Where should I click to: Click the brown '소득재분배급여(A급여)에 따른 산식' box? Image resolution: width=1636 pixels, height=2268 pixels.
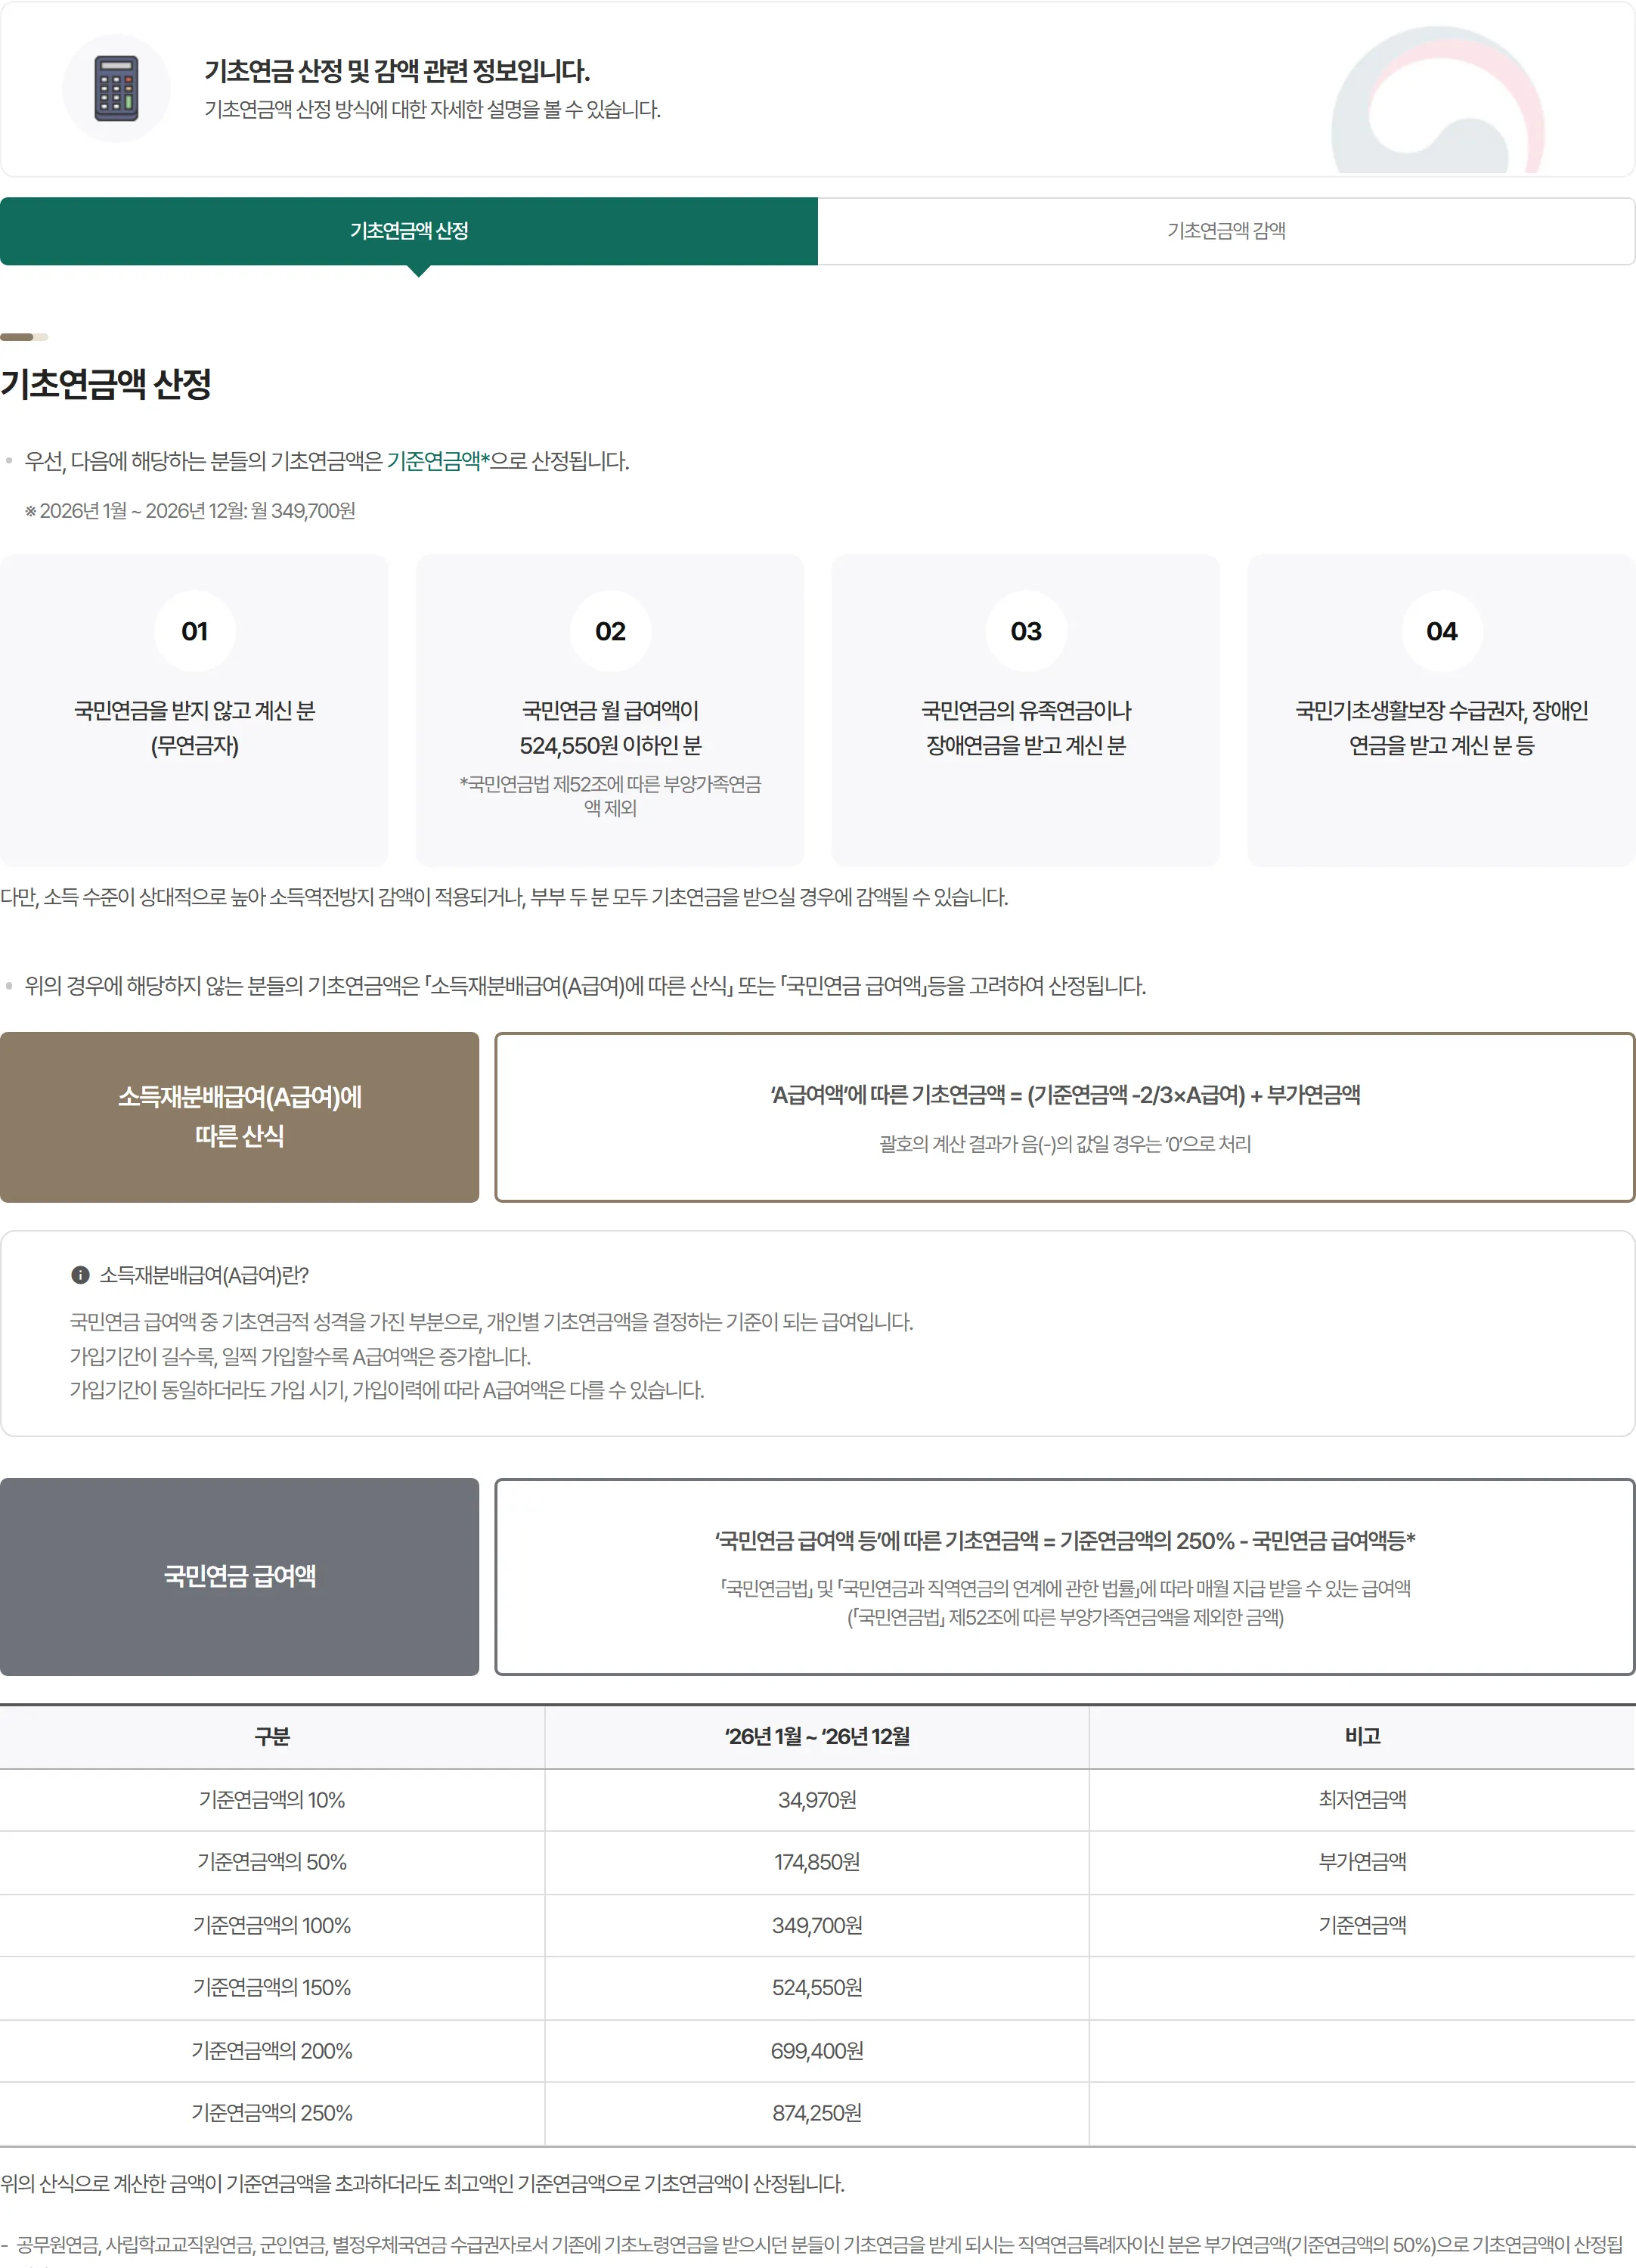coord(239,1117)
